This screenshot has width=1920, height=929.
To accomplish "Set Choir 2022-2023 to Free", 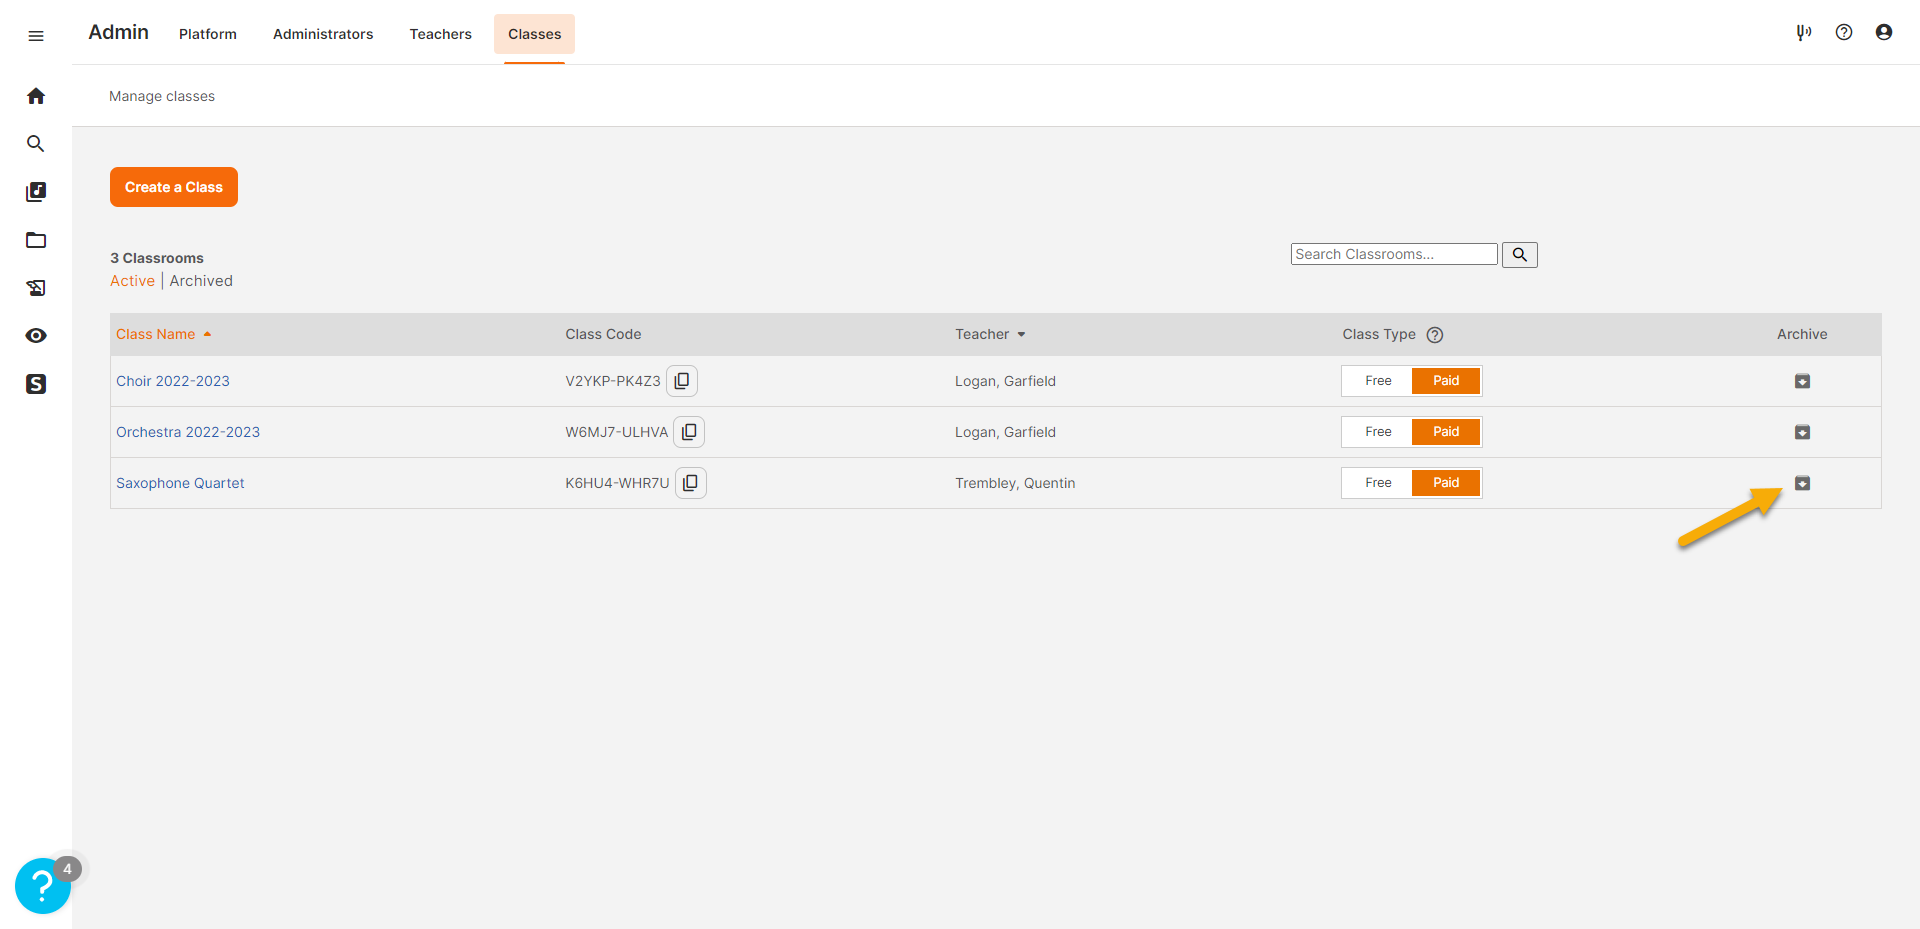I will coord(1378,381).
